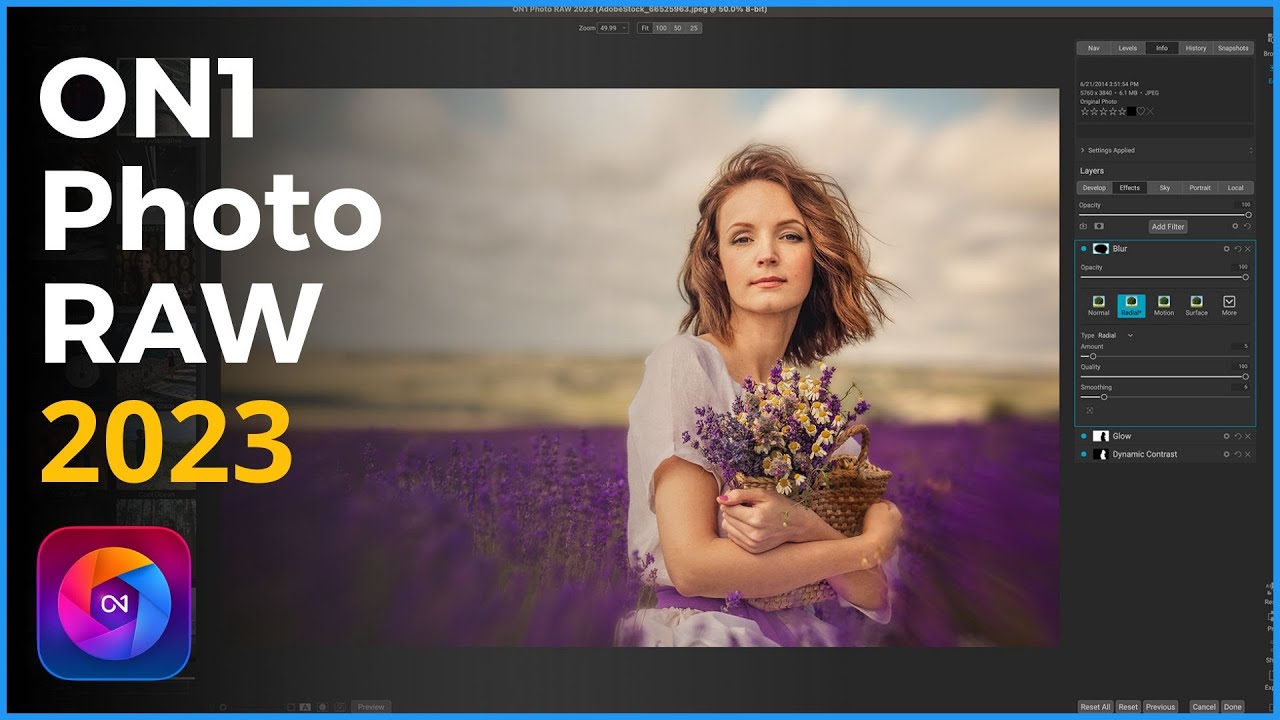This screenshot has height=720, width=1280.
Task: Open the Sky tab
Action: pos(1165,188)
